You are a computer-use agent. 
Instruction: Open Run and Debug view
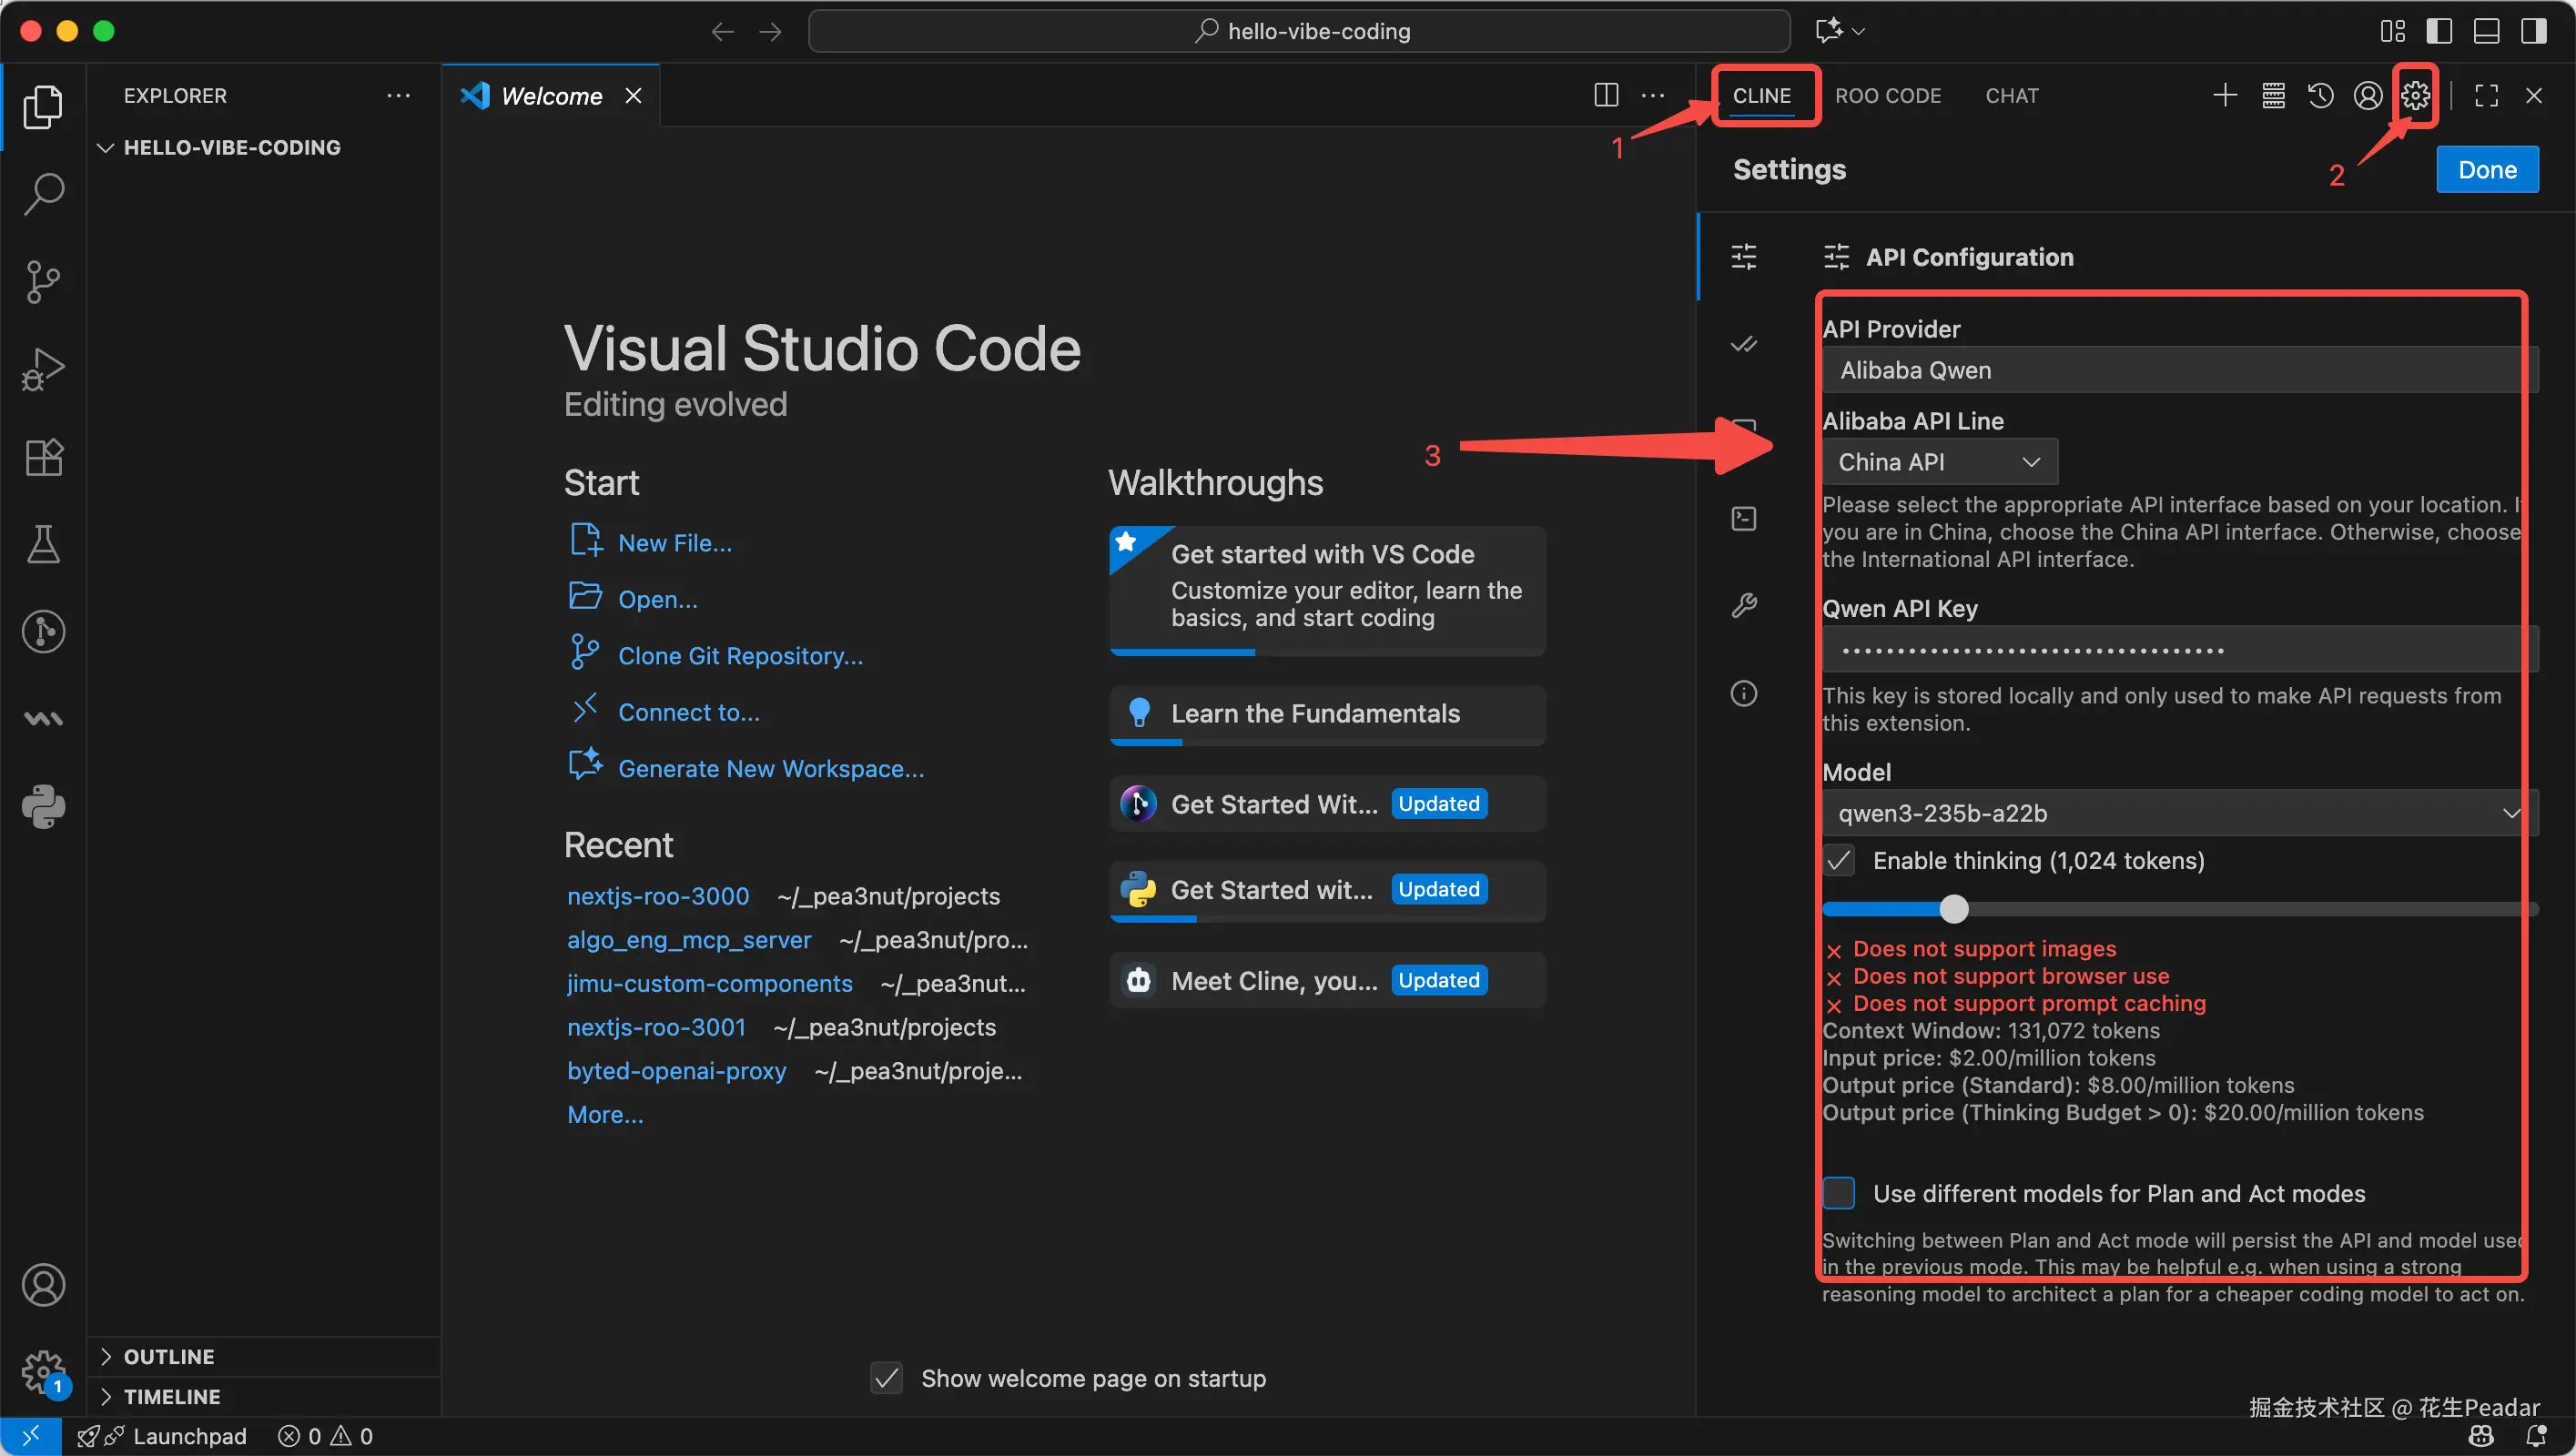(43, 369)
